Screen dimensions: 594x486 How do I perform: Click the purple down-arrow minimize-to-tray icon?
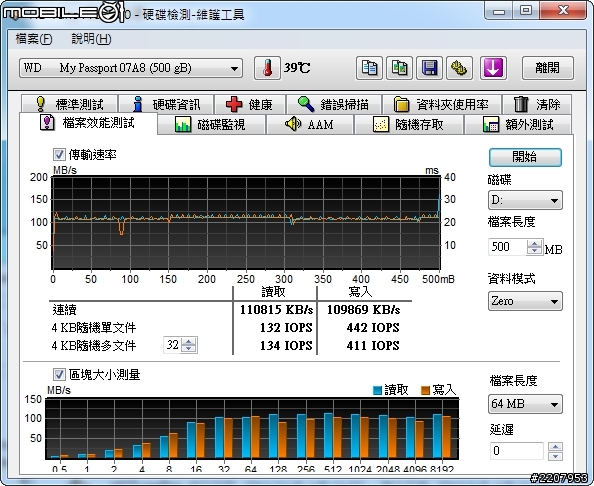[x=493, y=68]
